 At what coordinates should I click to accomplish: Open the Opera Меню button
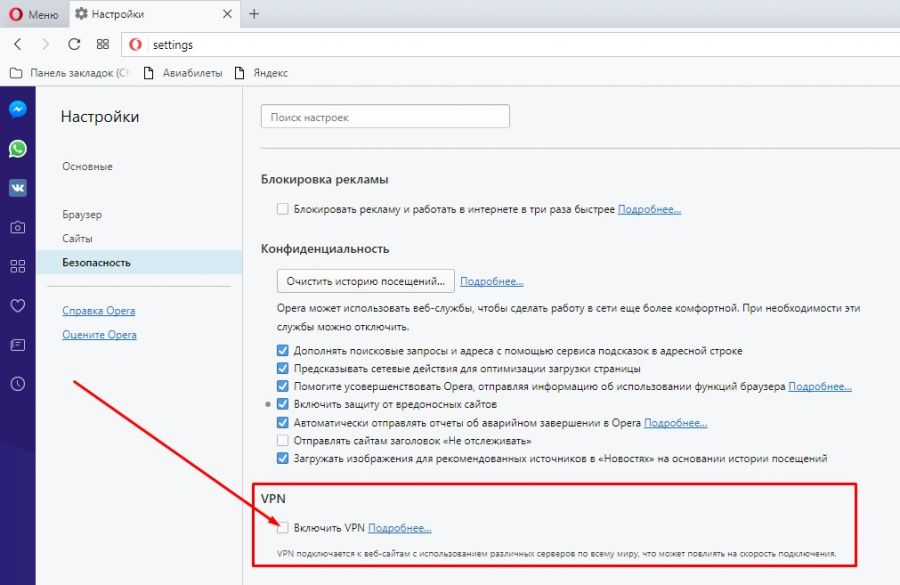pyautogui.click(x=34, y=14)
